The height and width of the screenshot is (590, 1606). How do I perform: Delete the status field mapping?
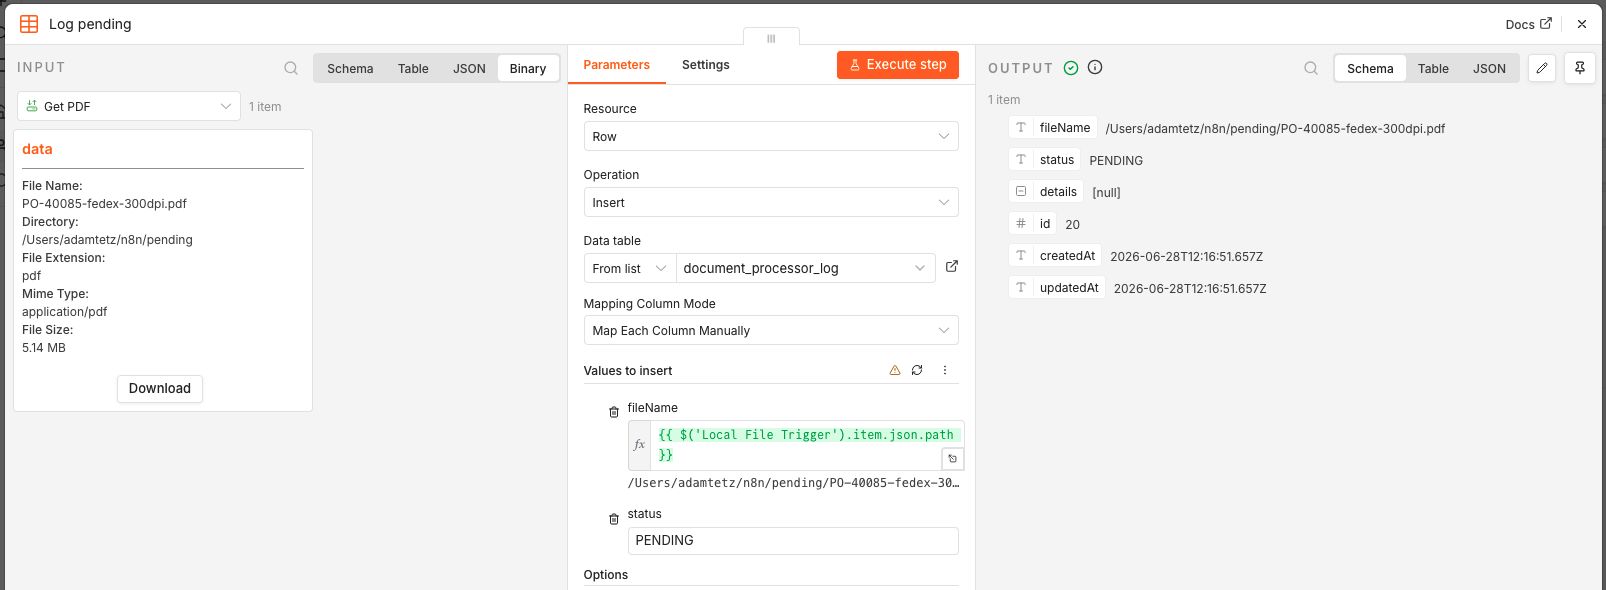pos(614,519)
